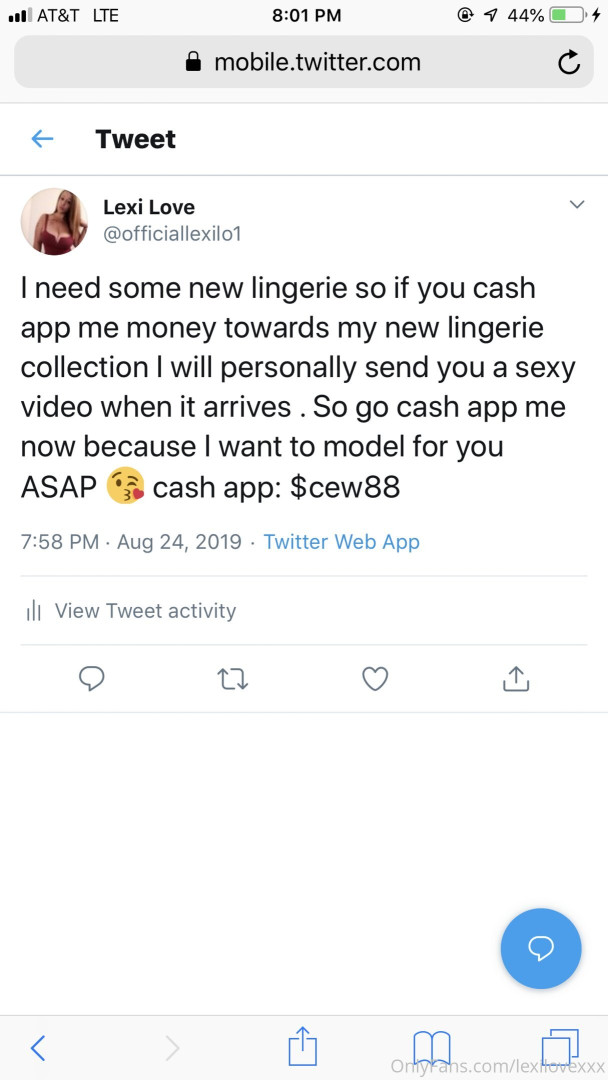
Task: Like the tweet with heart icon
Action: [374, 680]
